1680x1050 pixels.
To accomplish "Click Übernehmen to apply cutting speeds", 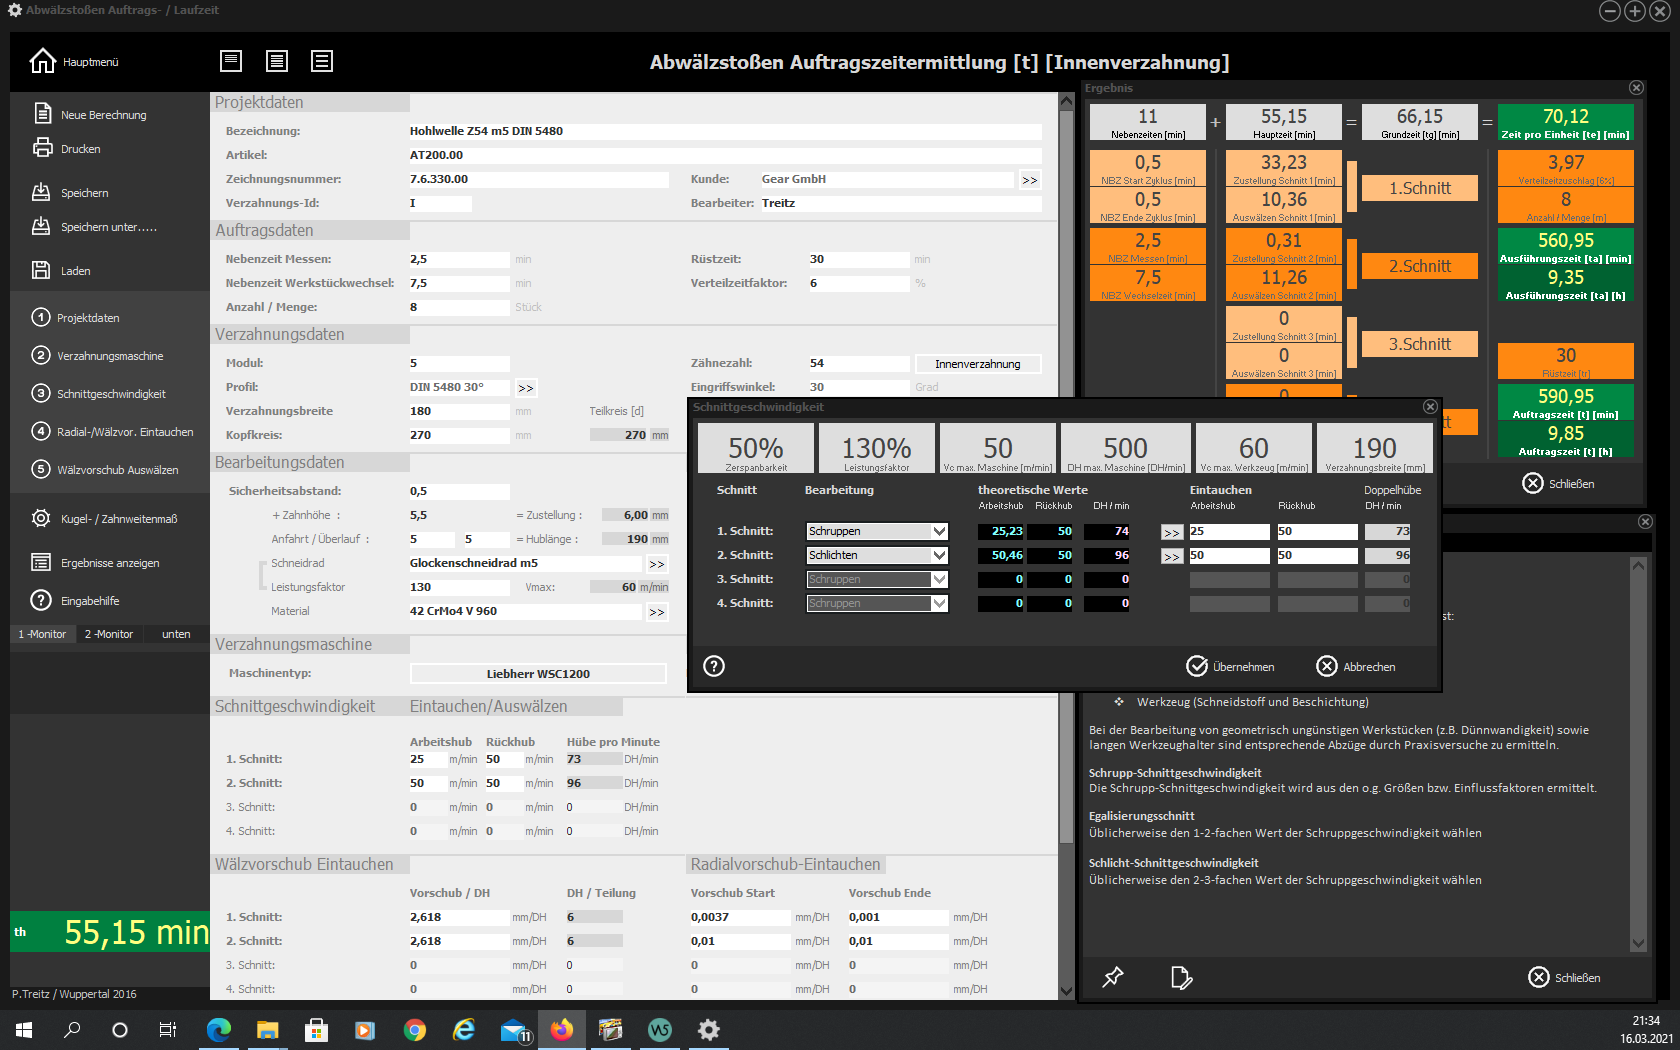I will [x=1230, y=666].
